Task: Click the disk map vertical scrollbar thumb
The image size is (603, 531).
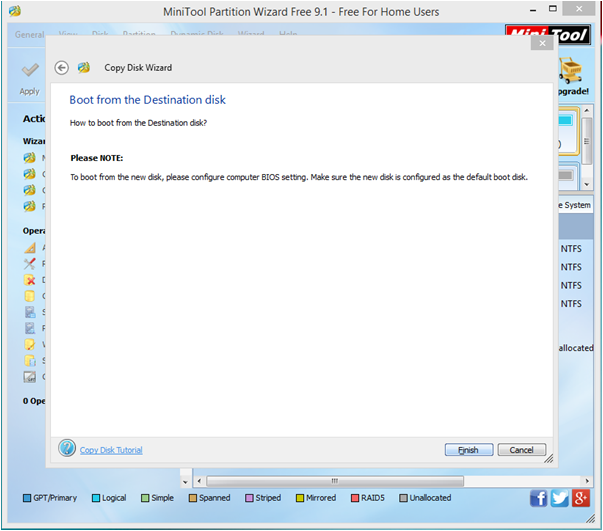Action: pos(586,141)
